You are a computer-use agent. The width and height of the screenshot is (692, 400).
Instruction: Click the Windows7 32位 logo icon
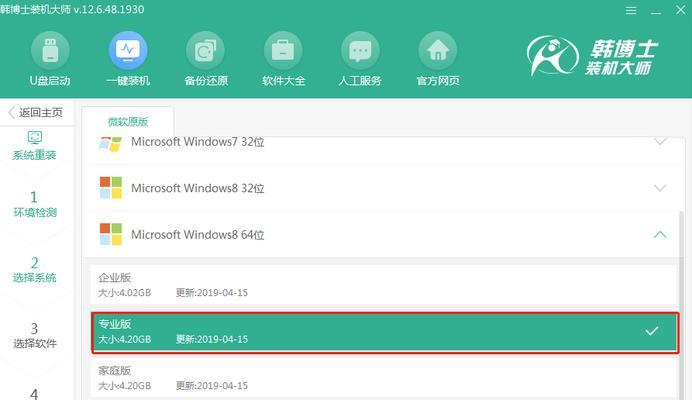pyautogui.click(x=110, y=144)
